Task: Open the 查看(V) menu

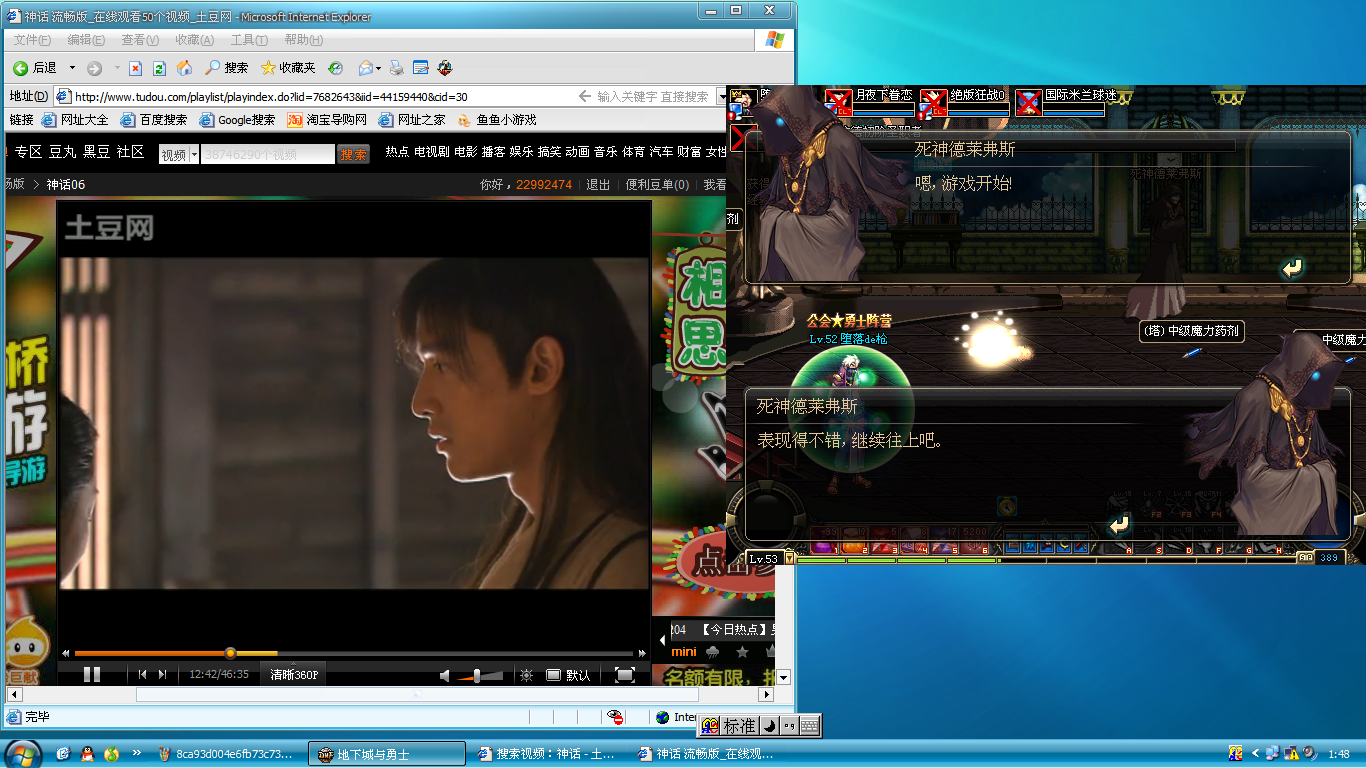Action: click(x=140, y=40)
